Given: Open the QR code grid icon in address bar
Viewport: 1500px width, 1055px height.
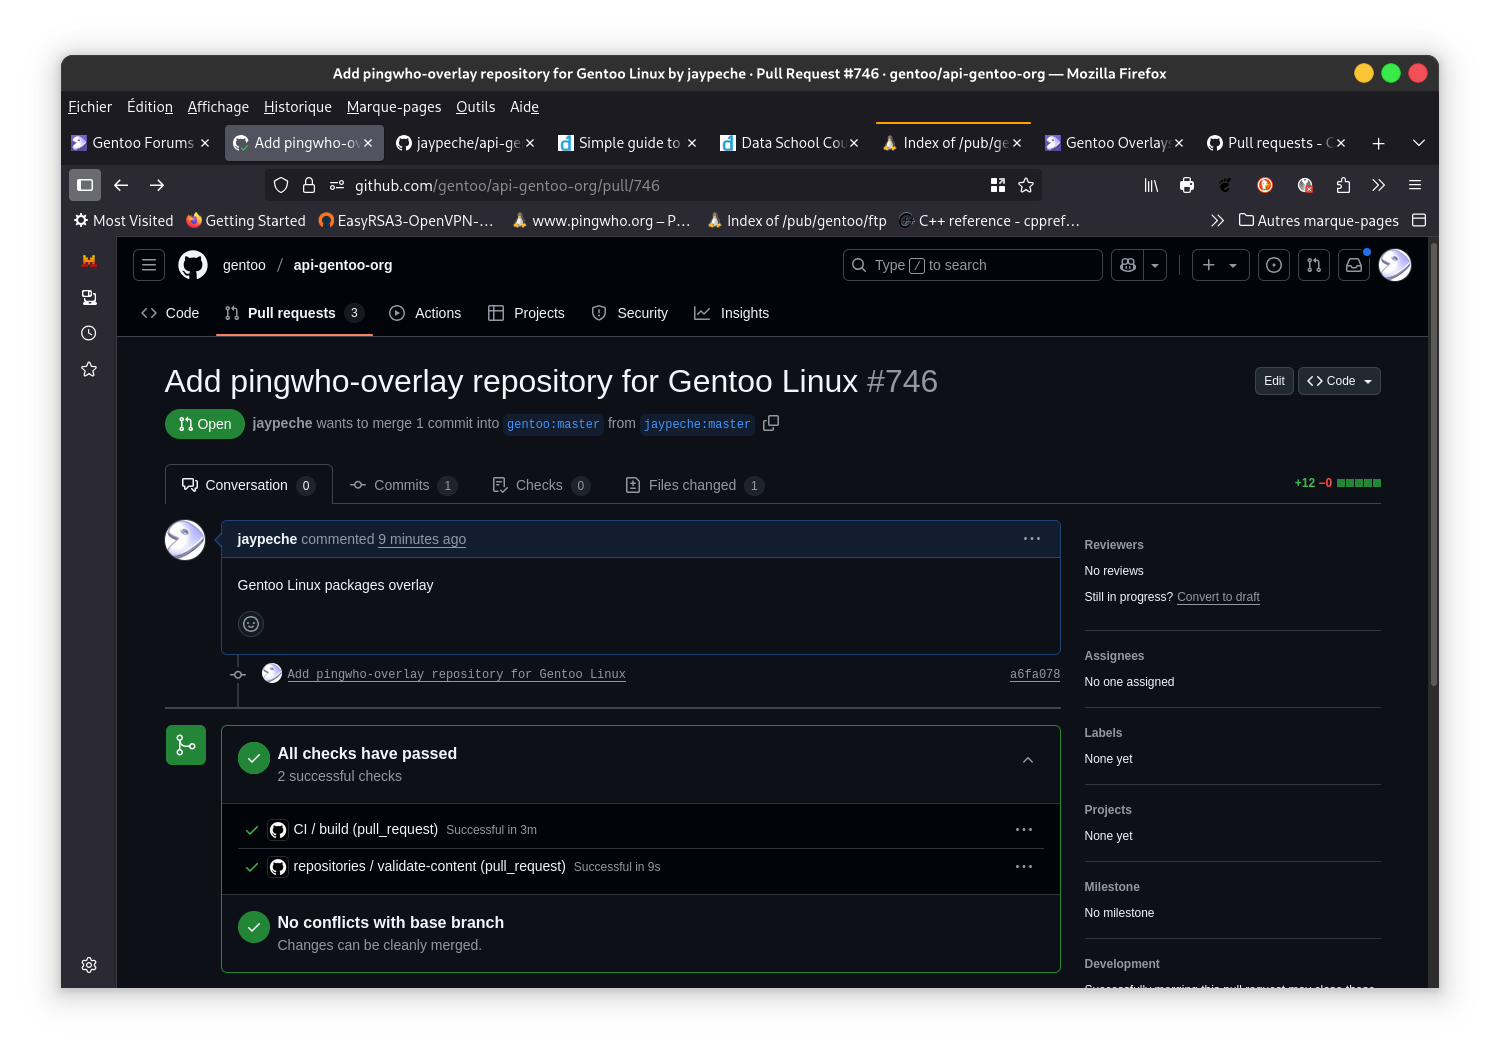Looking at the screenshot, I should (998, 185).
